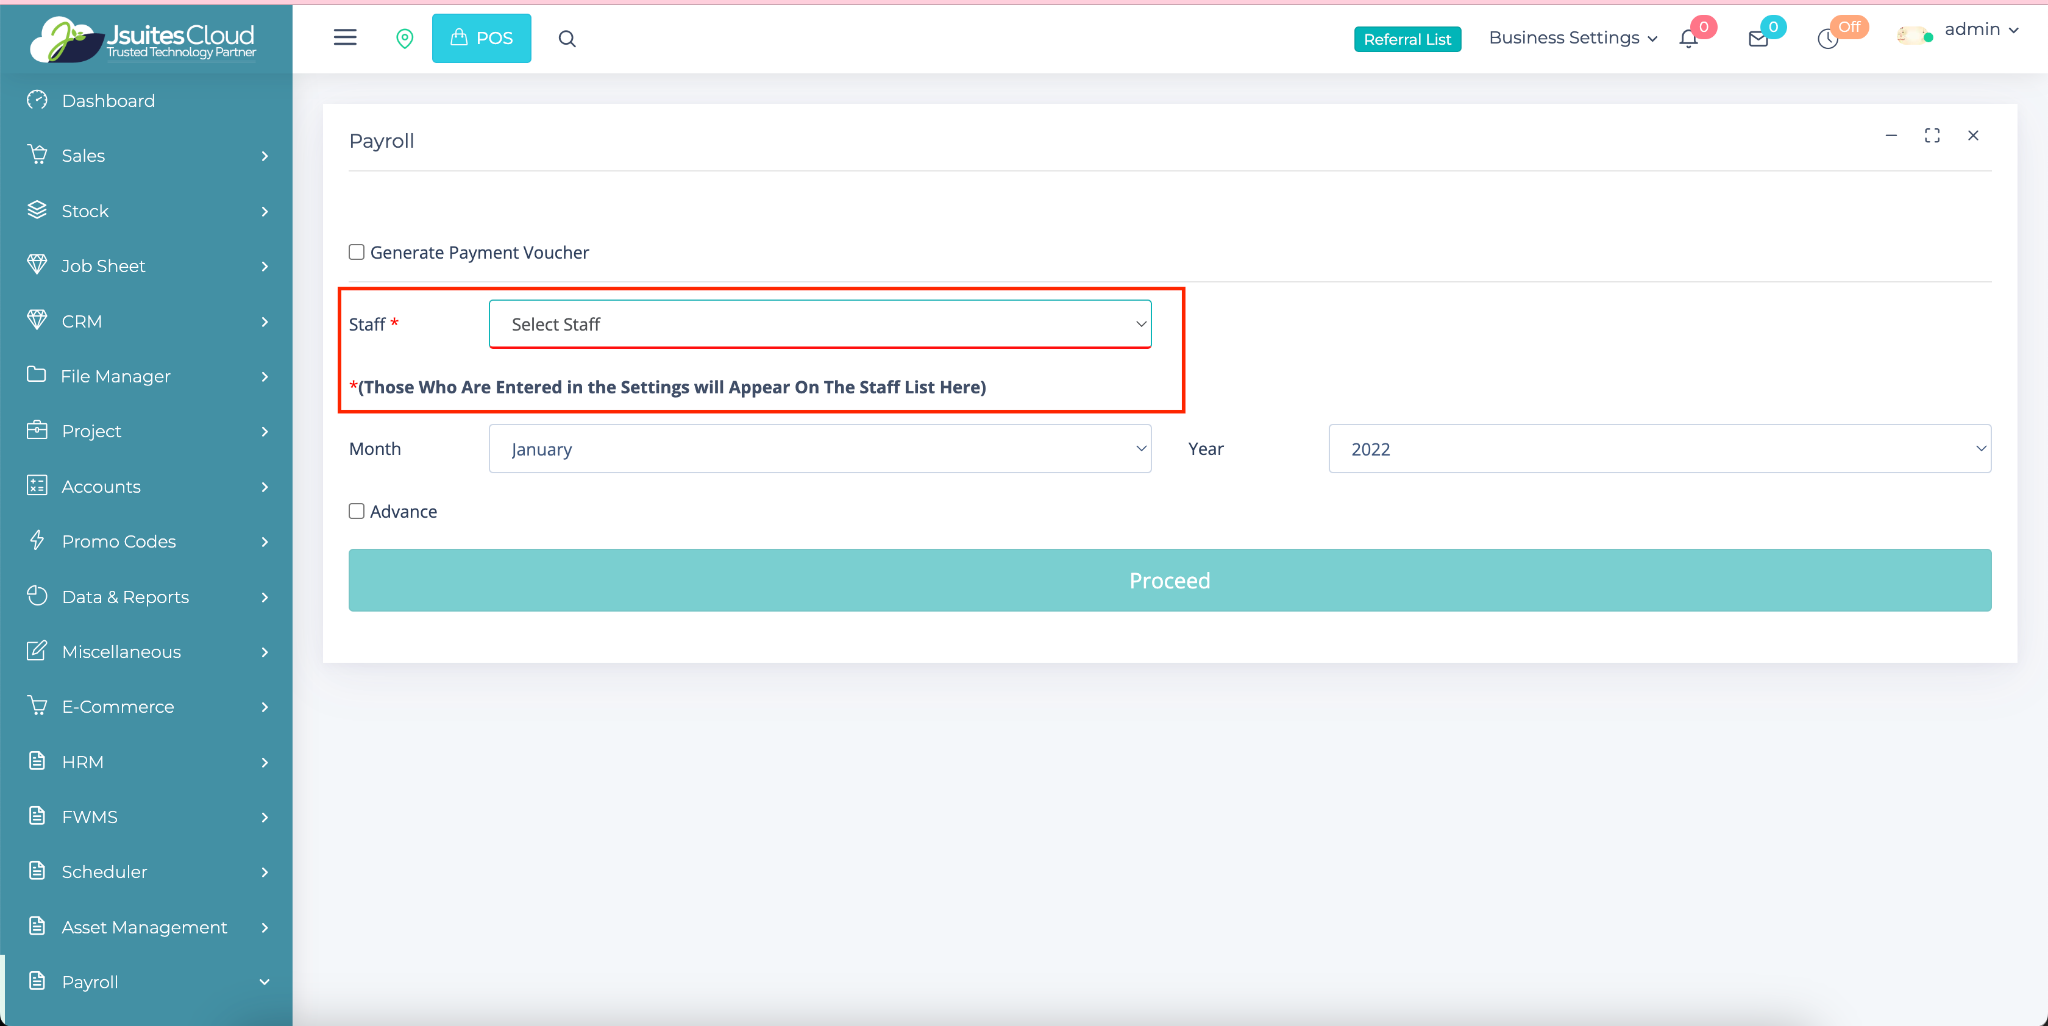
Task: Open the Select Staff dropdown
Action: tap(820, 324)
